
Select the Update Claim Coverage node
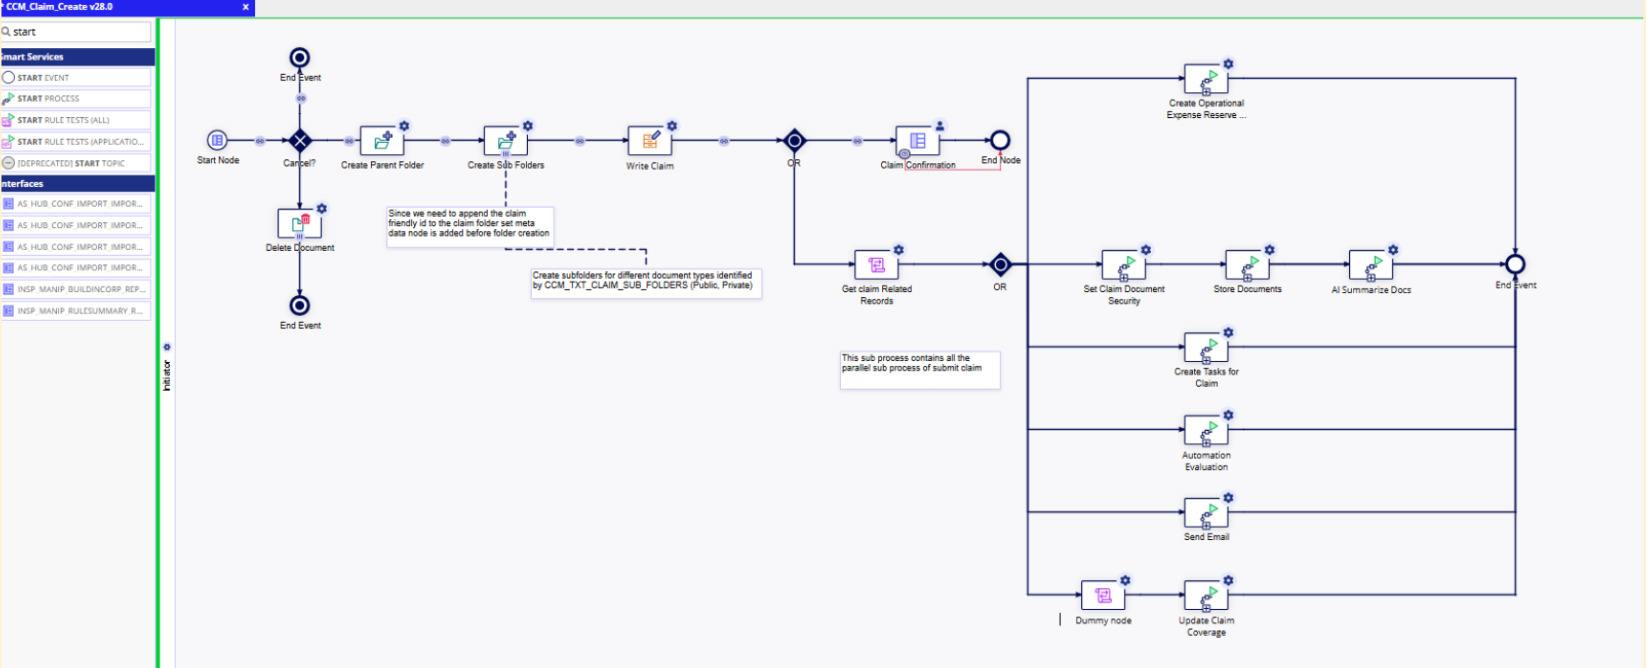pos(1206,595)
